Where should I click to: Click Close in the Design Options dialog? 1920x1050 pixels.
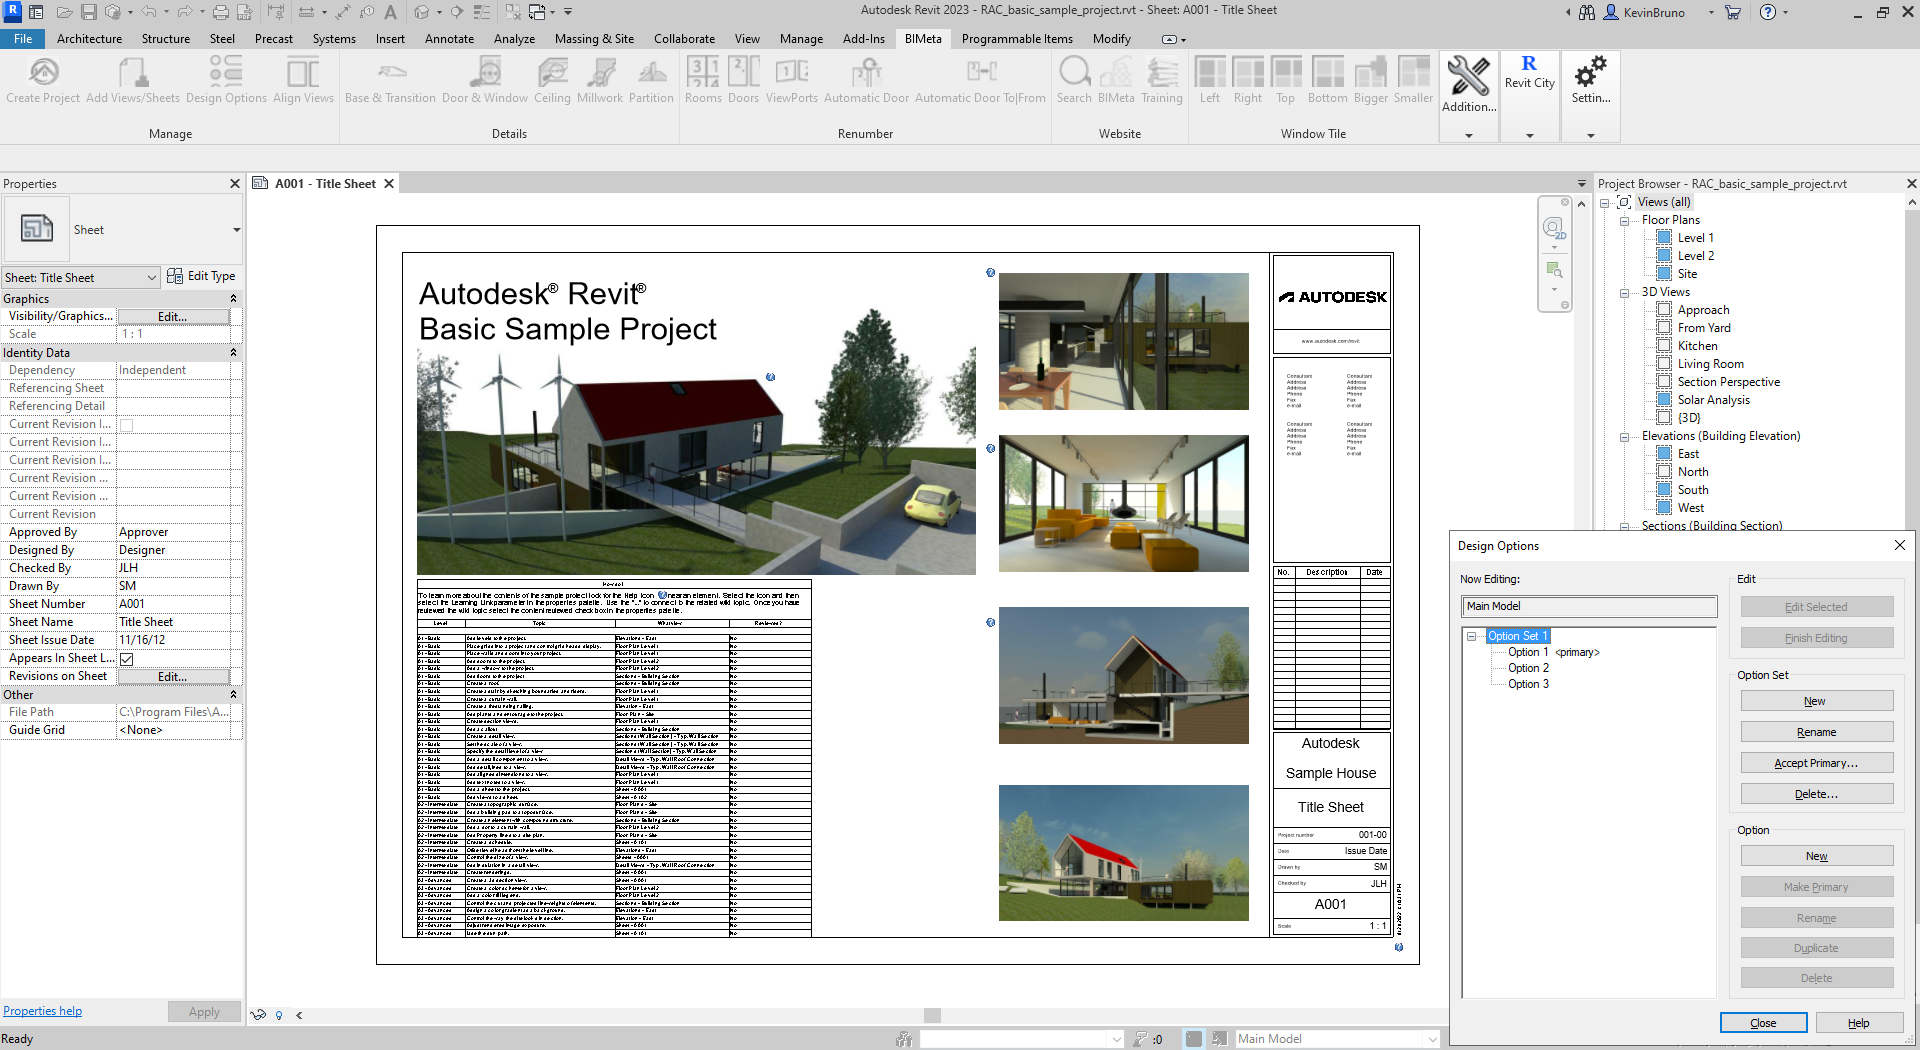pyautogui.click(x=1763, y=1023)
